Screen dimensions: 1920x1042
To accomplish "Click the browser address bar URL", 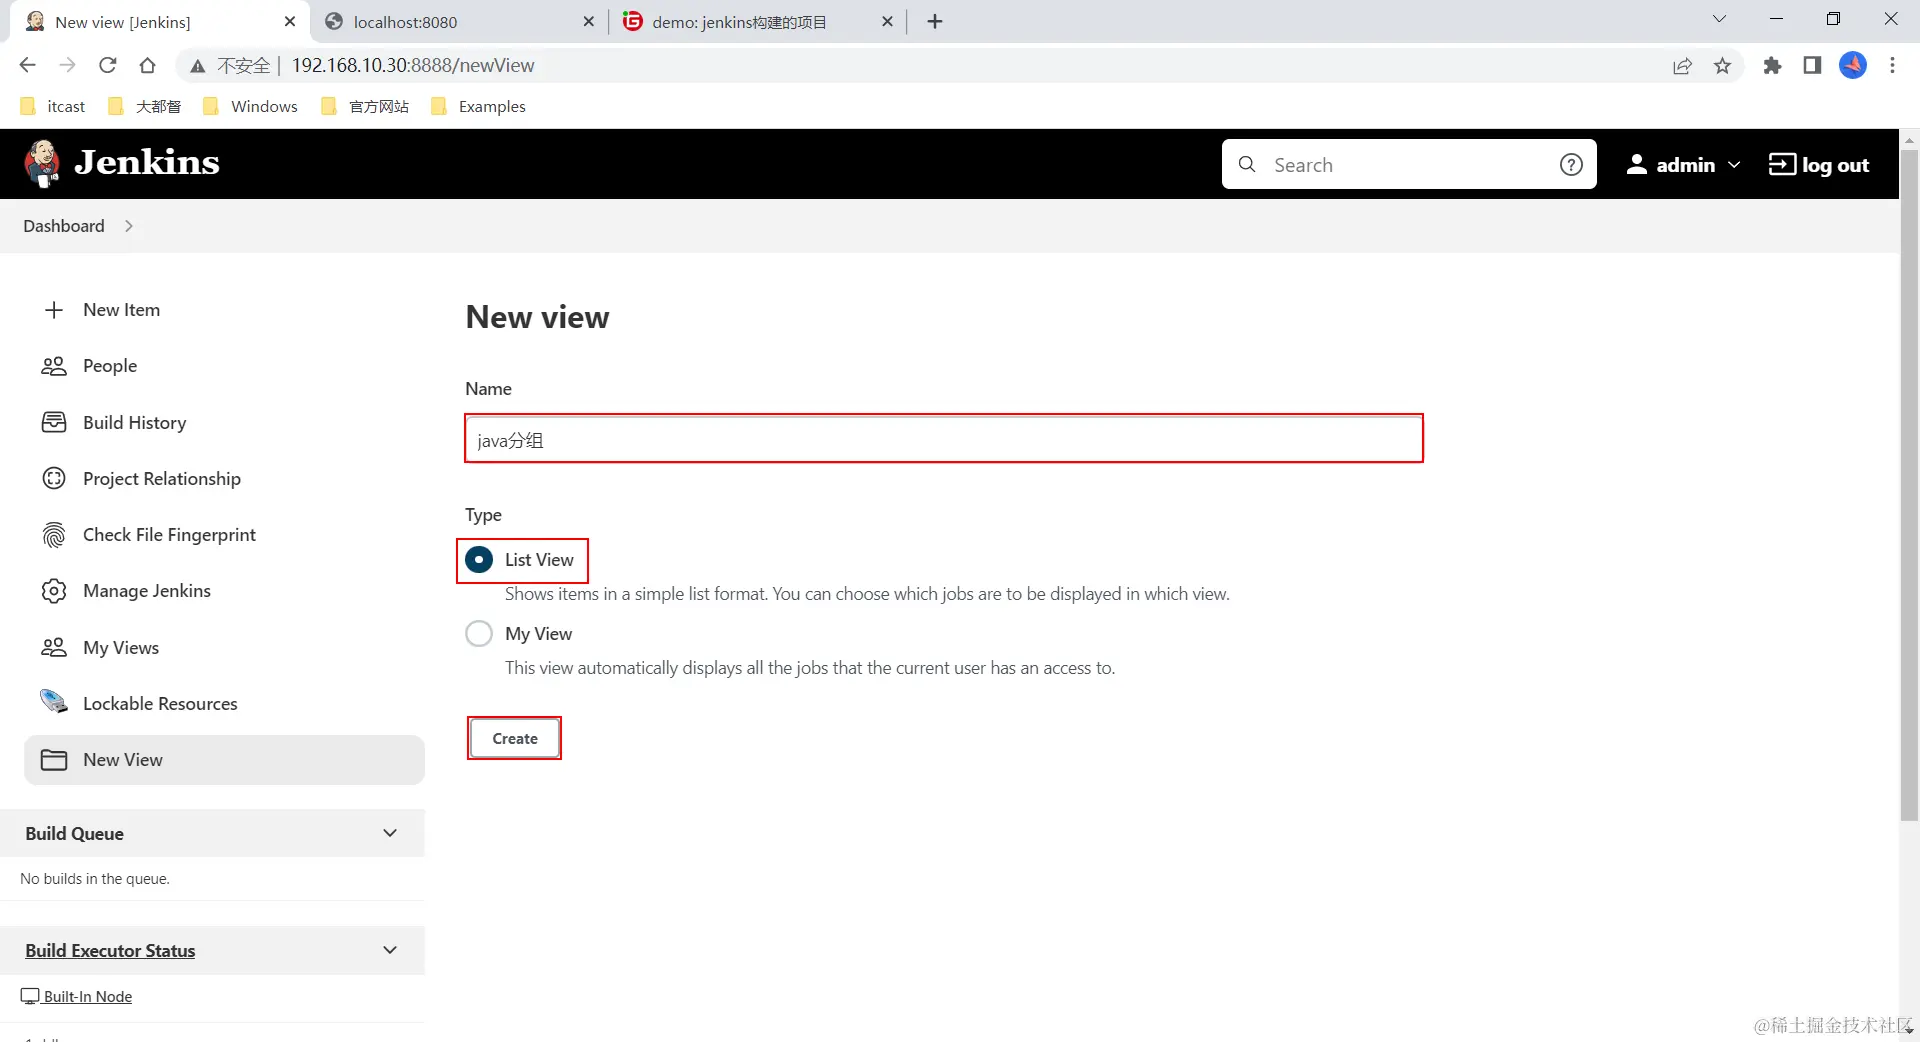I will (x=413, y=65).
